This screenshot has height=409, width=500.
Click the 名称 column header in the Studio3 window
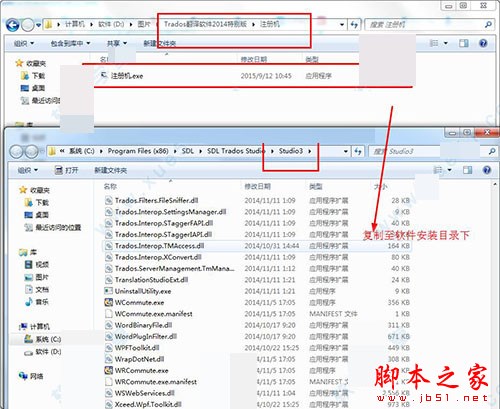[110, 187]
